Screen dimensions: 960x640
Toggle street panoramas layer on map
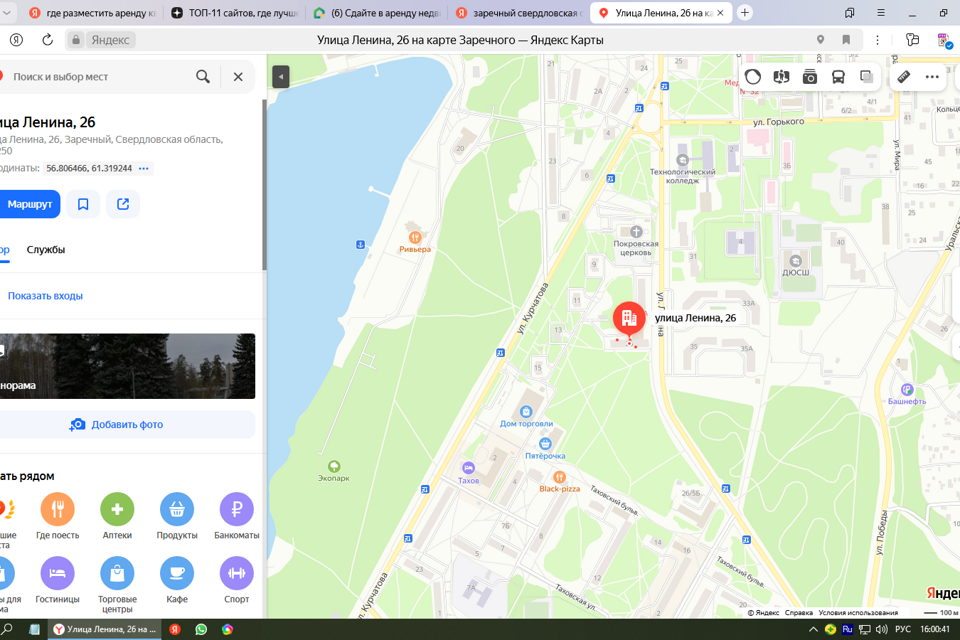tap(781, 77)
